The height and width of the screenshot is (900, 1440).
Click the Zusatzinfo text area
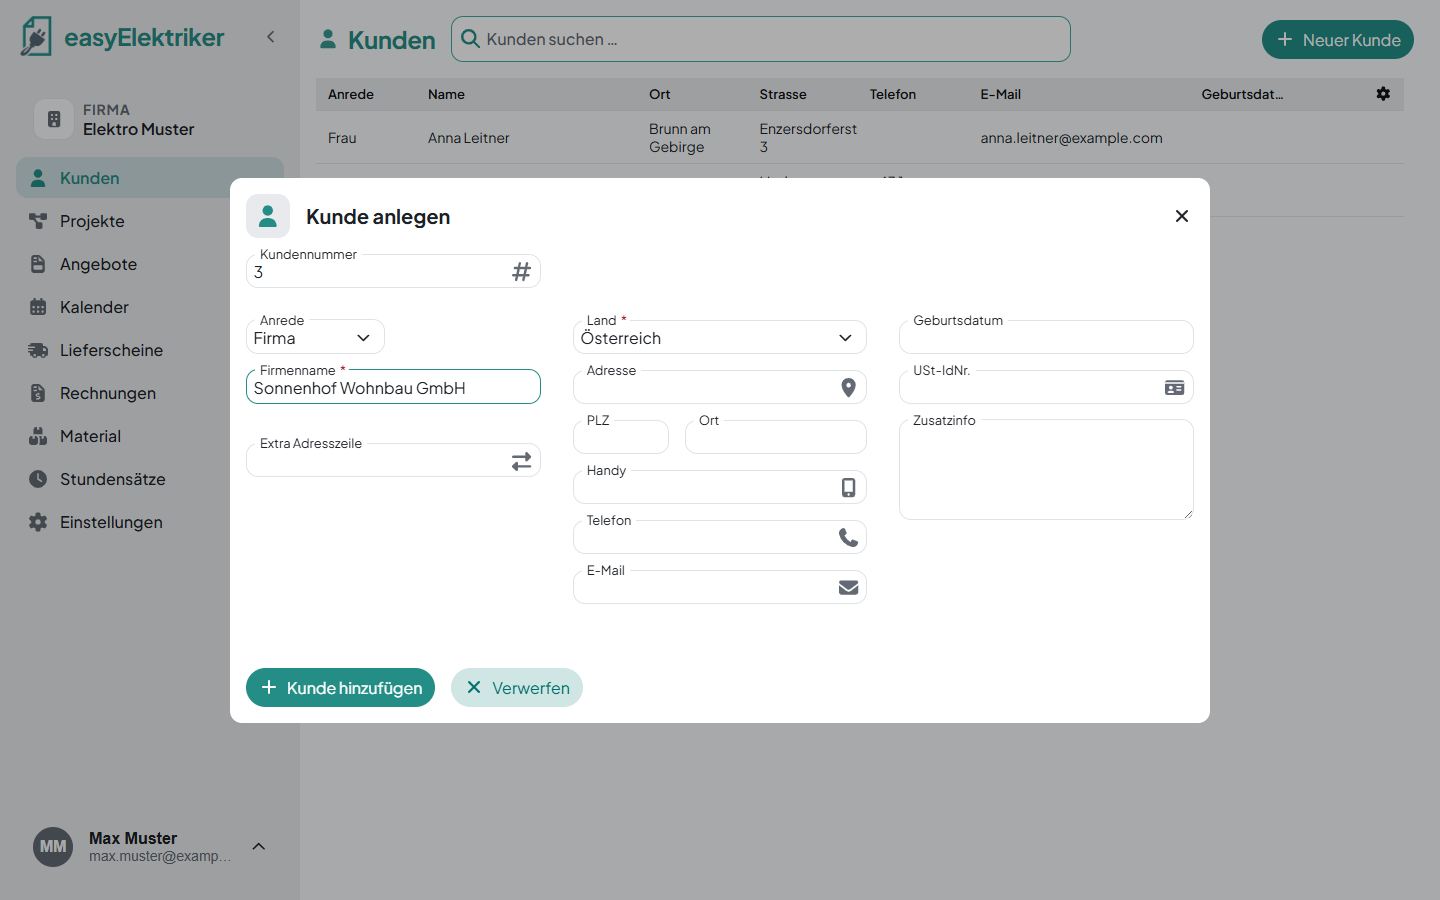(x=1046, y=470)
